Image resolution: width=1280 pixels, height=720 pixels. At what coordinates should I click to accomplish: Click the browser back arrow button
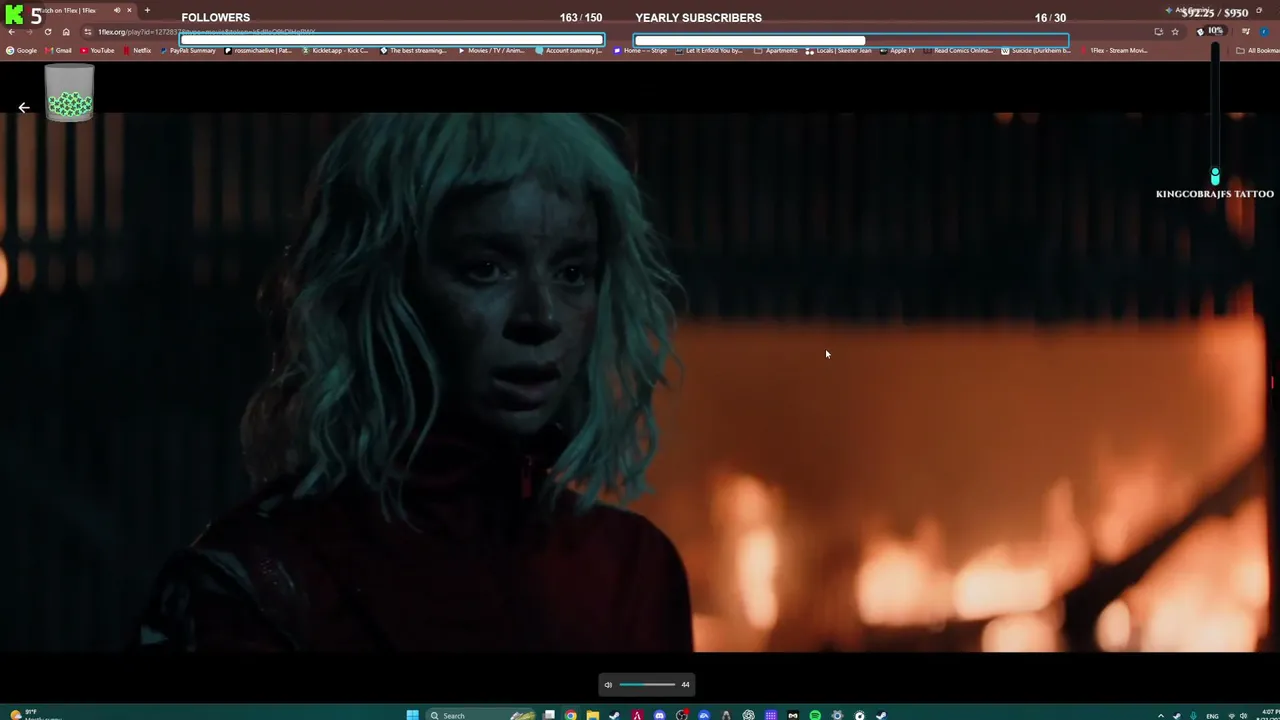pyautogui.click(x=11, y=32)
